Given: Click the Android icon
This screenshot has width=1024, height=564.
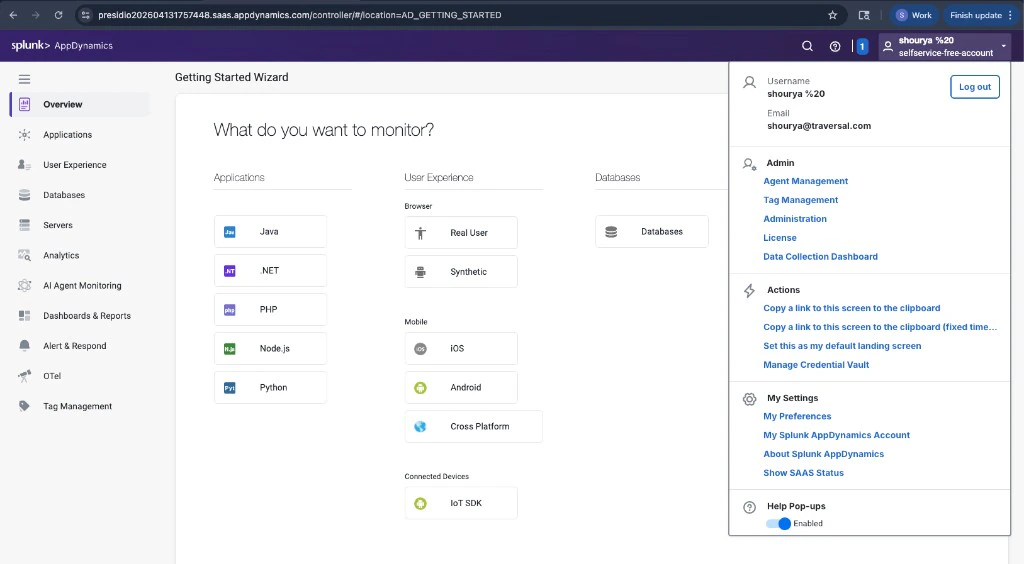Looking at the screenshot, I should (x=421, y=388).
